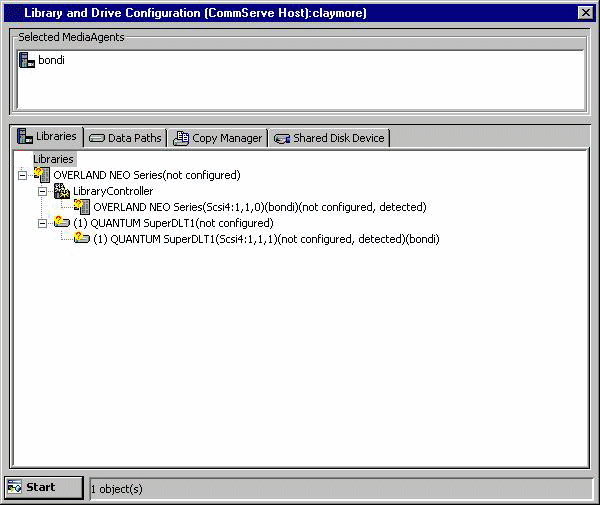Open the Copy Manager tab
The width and height of the screenshot is (600, 505).
tap(218, 138)
